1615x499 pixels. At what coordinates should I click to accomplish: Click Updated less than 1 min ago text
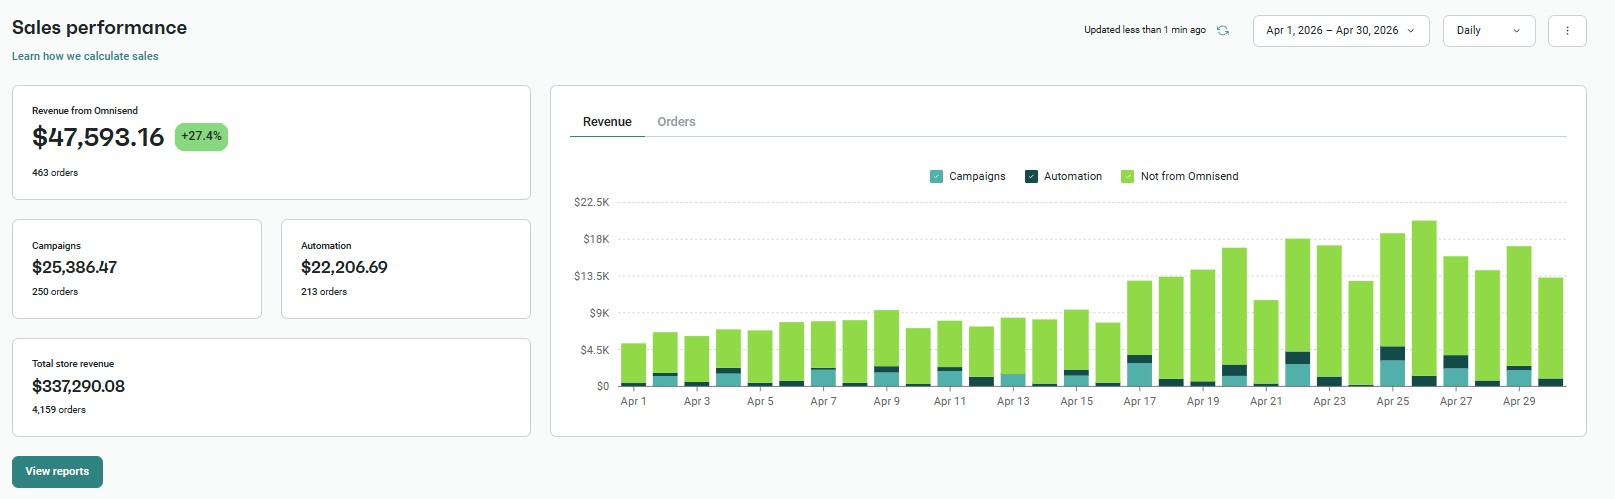click(x=1145, y=30)
